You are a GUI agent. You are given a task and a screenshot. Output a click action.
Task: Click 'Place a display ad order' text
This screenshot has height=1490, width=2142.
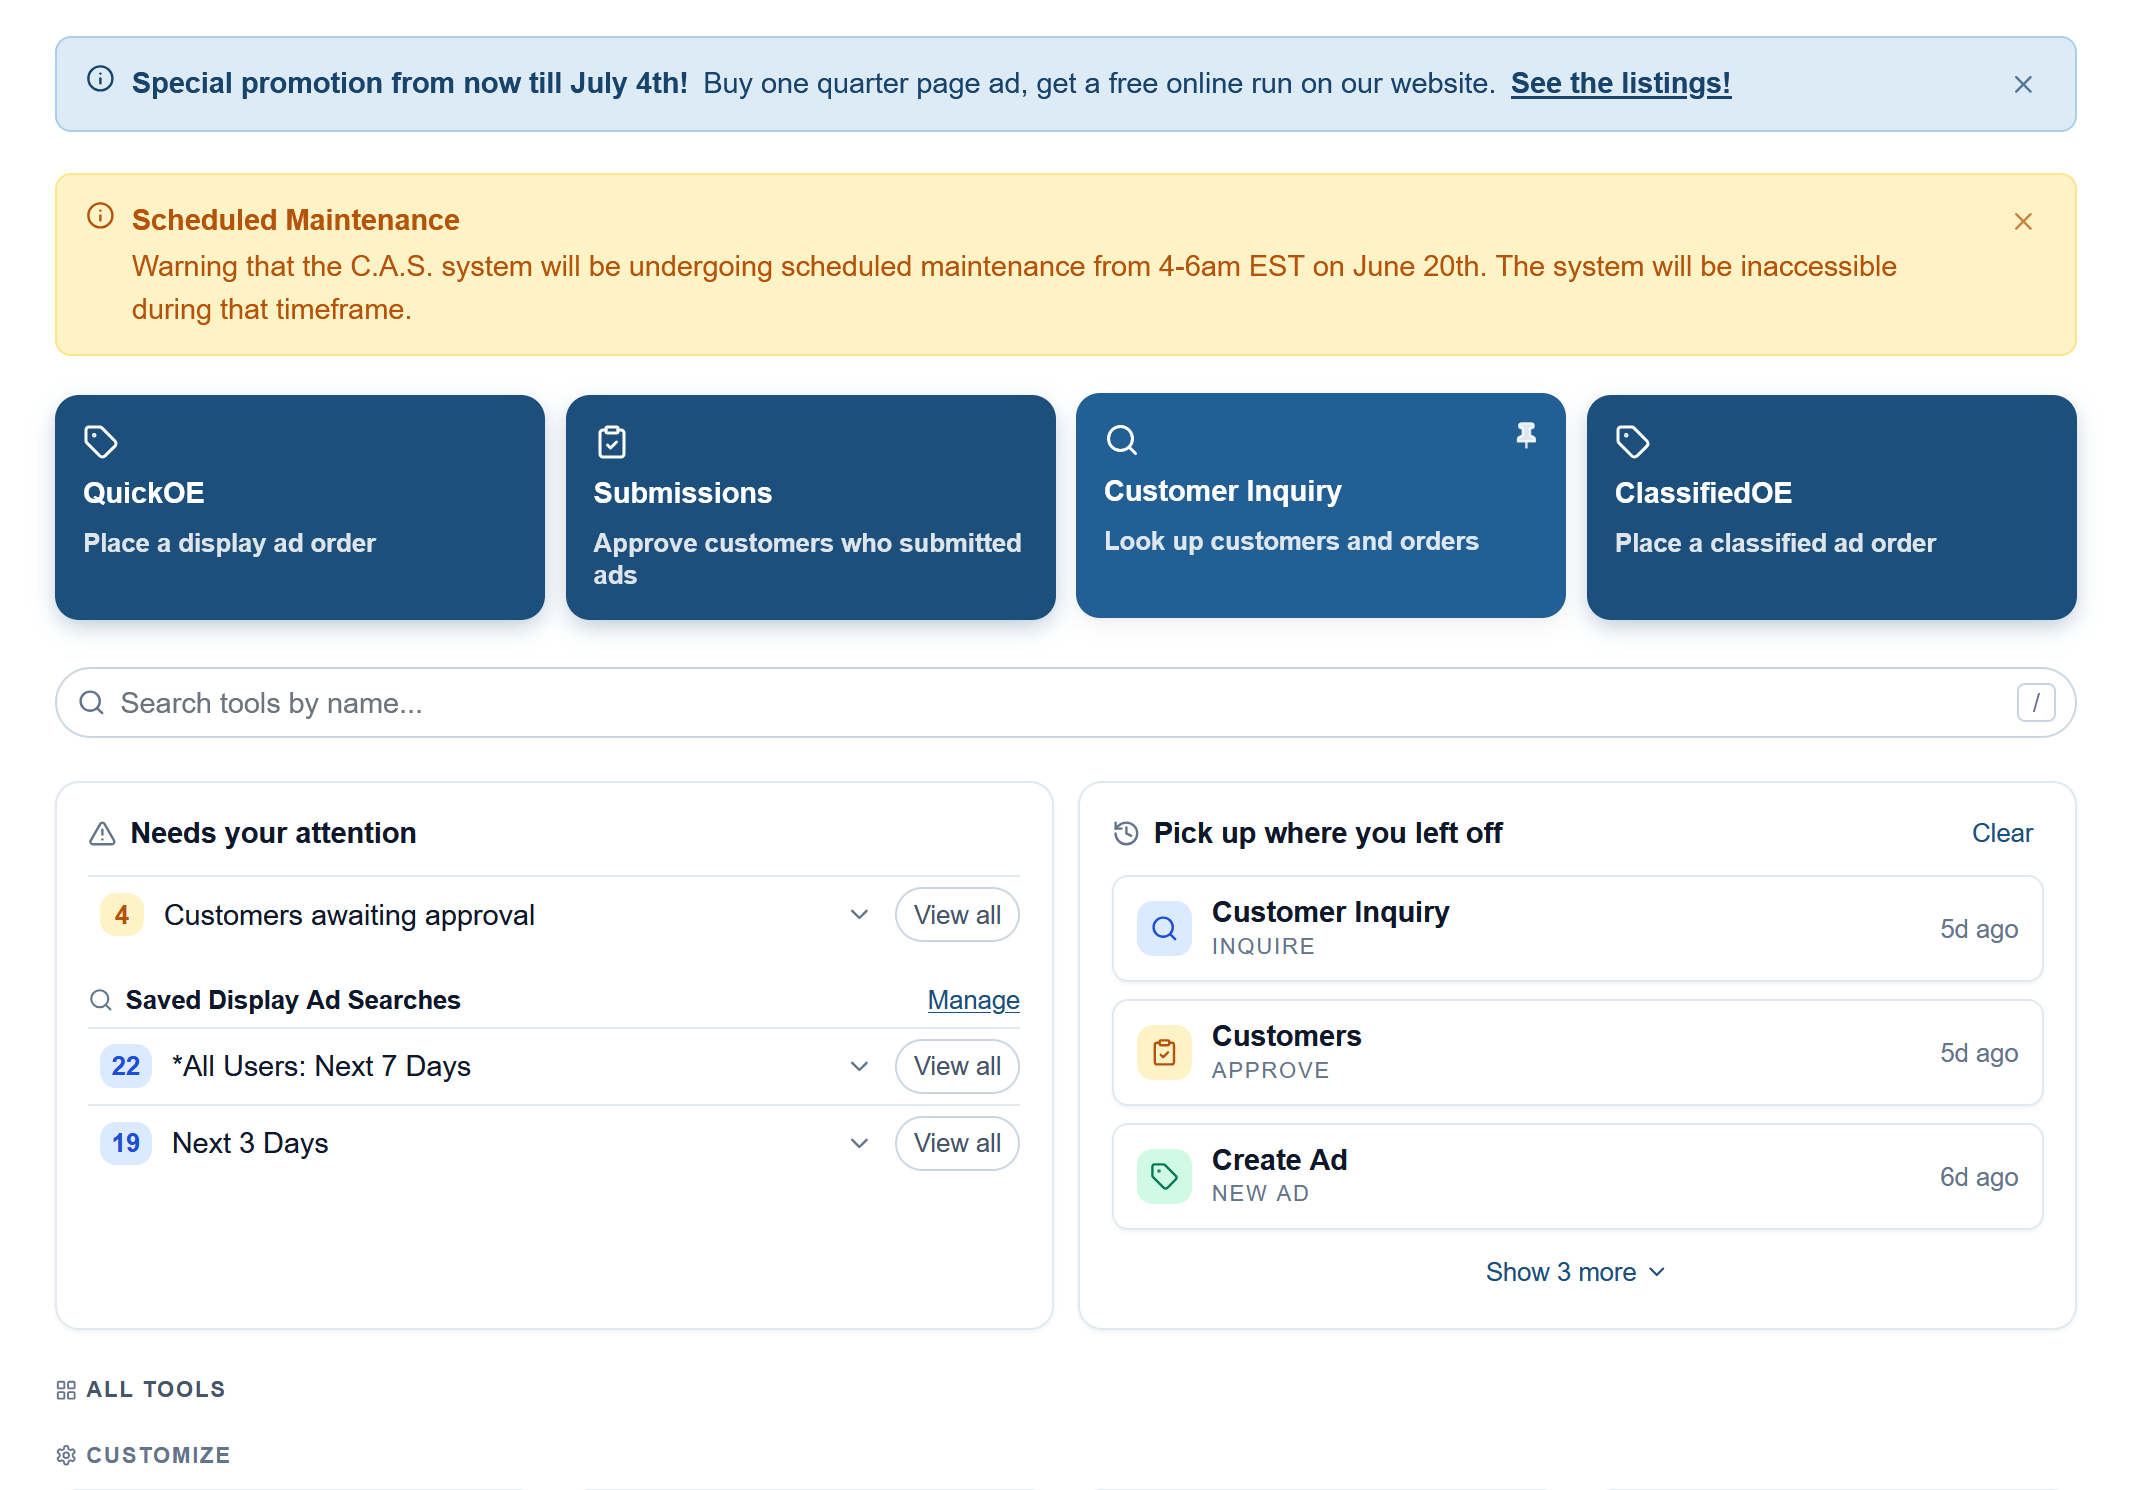tap(229, 543)
